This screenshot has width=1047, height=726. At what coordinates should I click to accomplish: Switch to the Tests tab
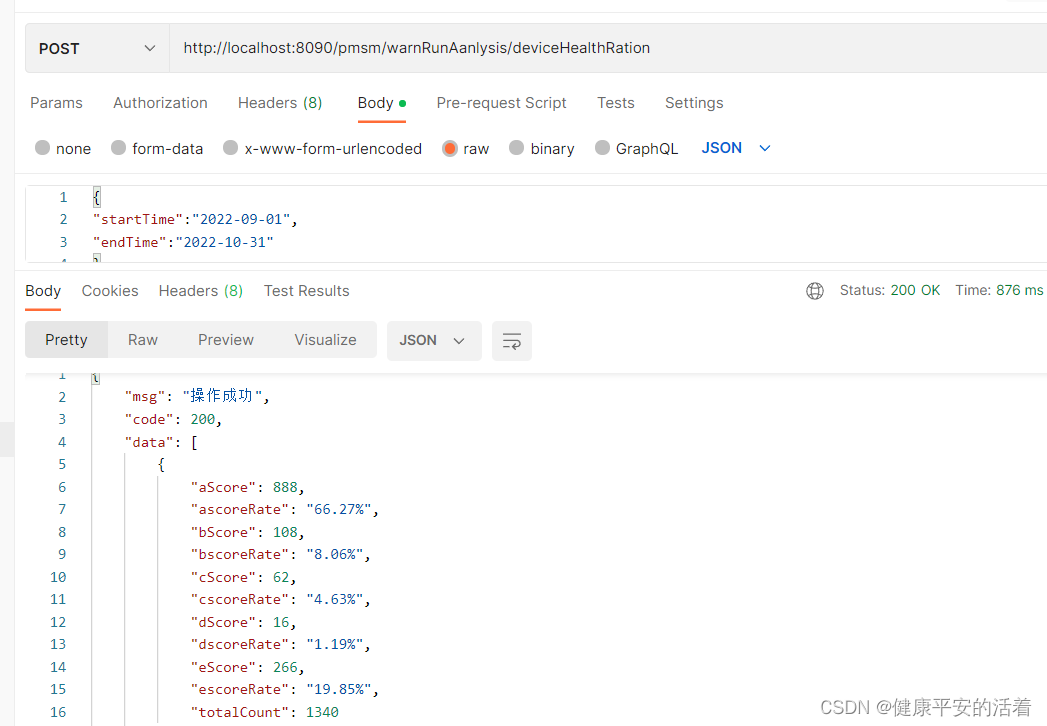click(615, 103)
